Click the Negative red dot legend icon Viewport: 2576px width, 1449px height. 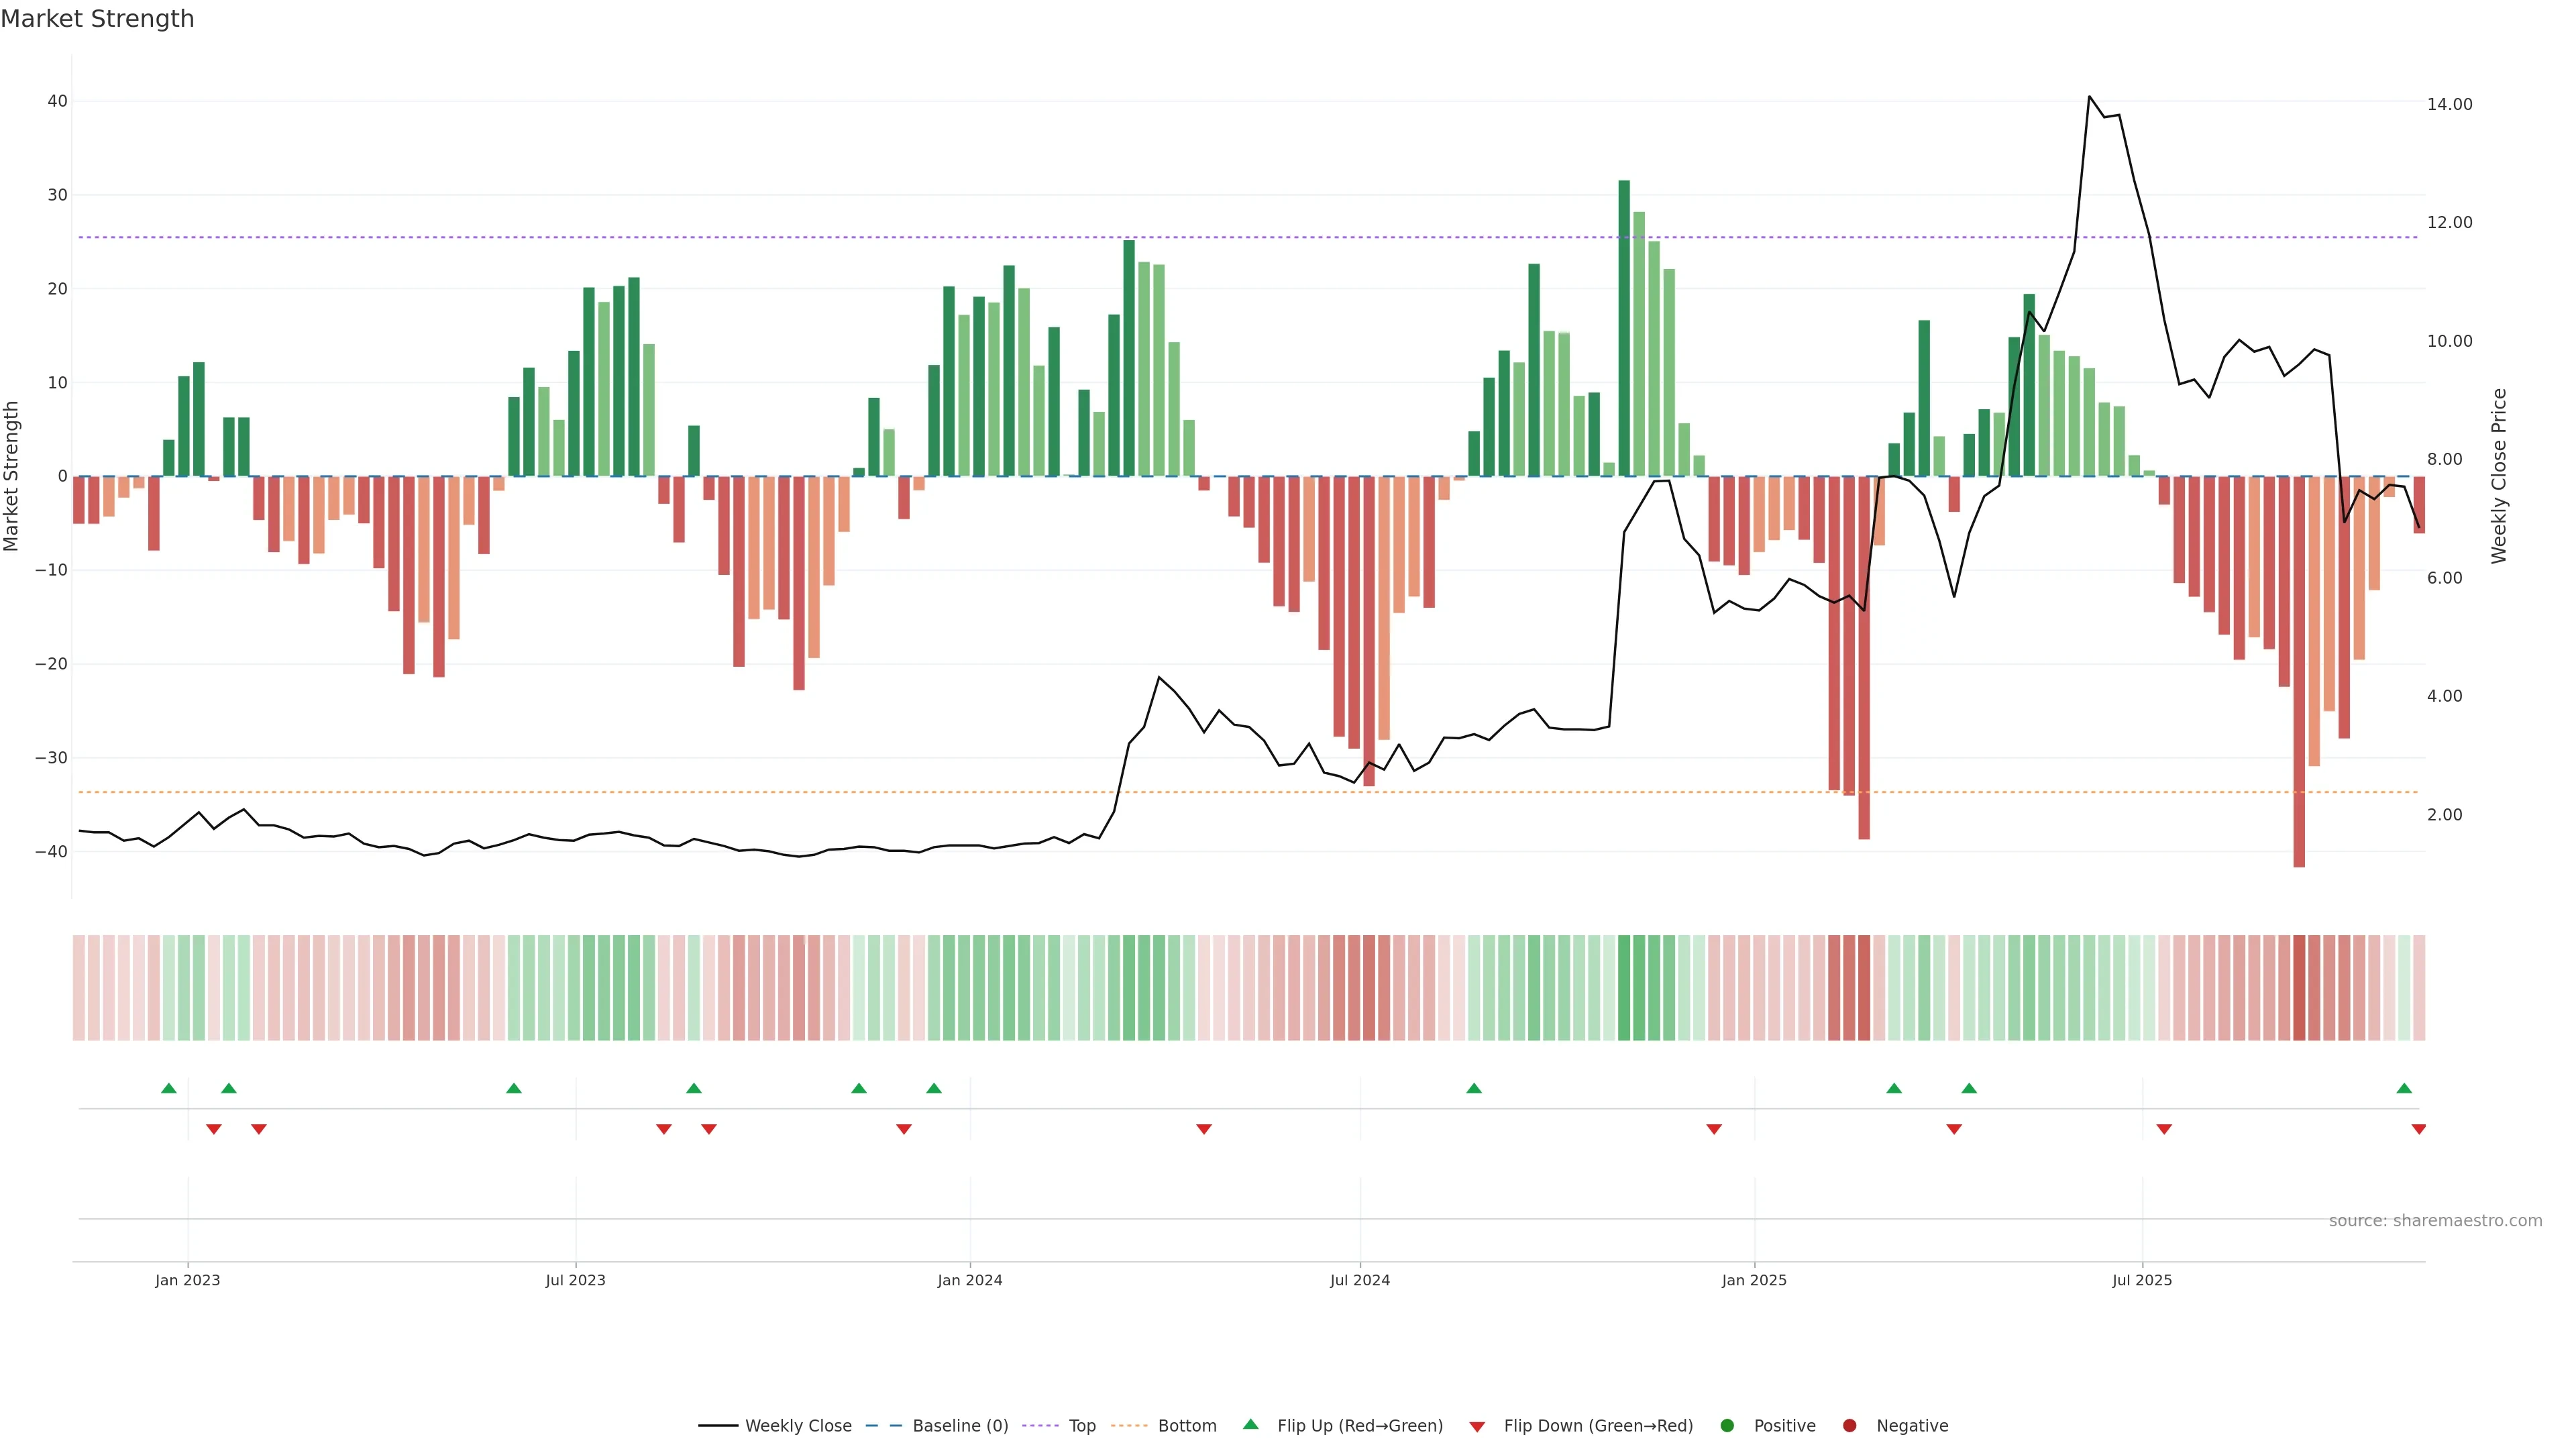click(x=1849, y=1426)
